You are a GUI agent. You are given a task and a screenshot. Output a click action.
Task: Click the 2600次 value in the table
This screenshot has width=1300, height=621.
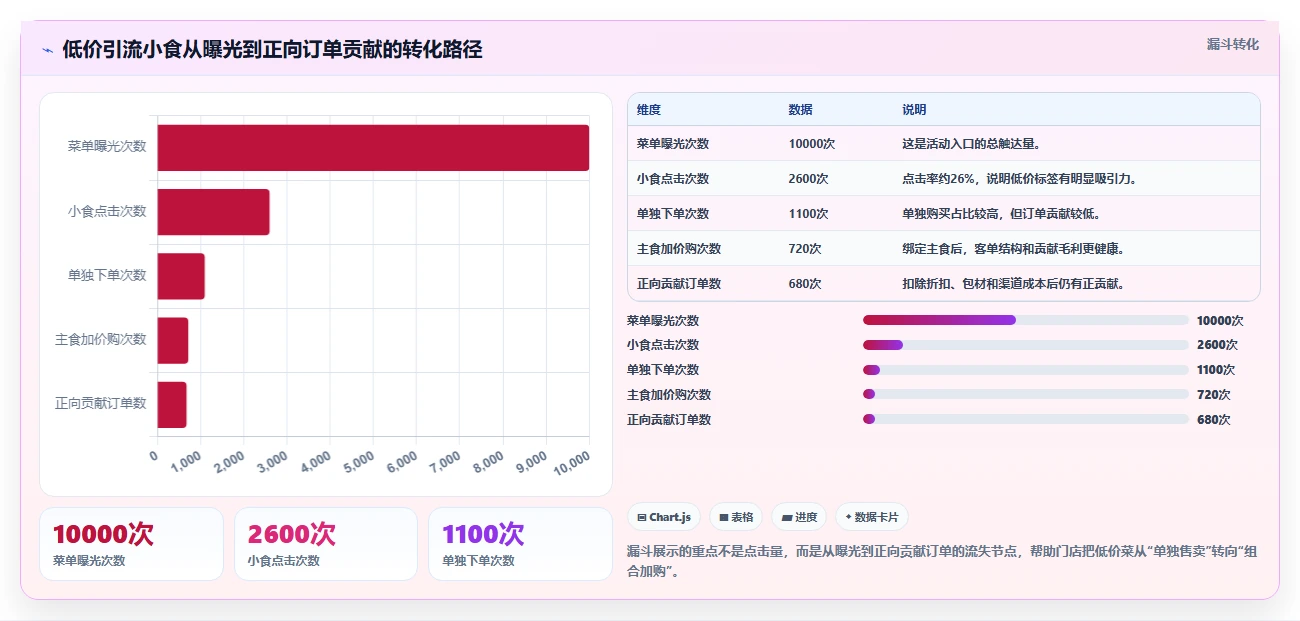click(x=809, y=179)
